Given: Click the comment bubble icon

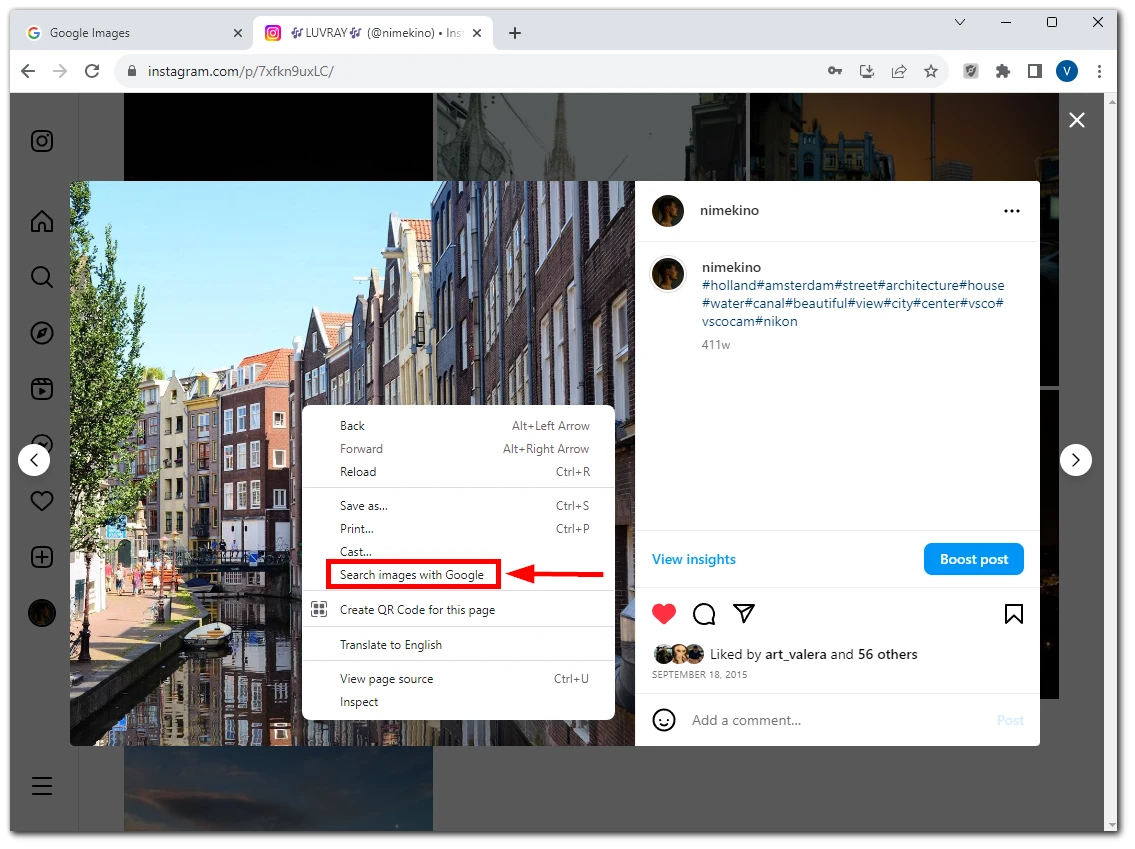Looking at the screenshot, I should pyautogui.click(x=704, y=614).
